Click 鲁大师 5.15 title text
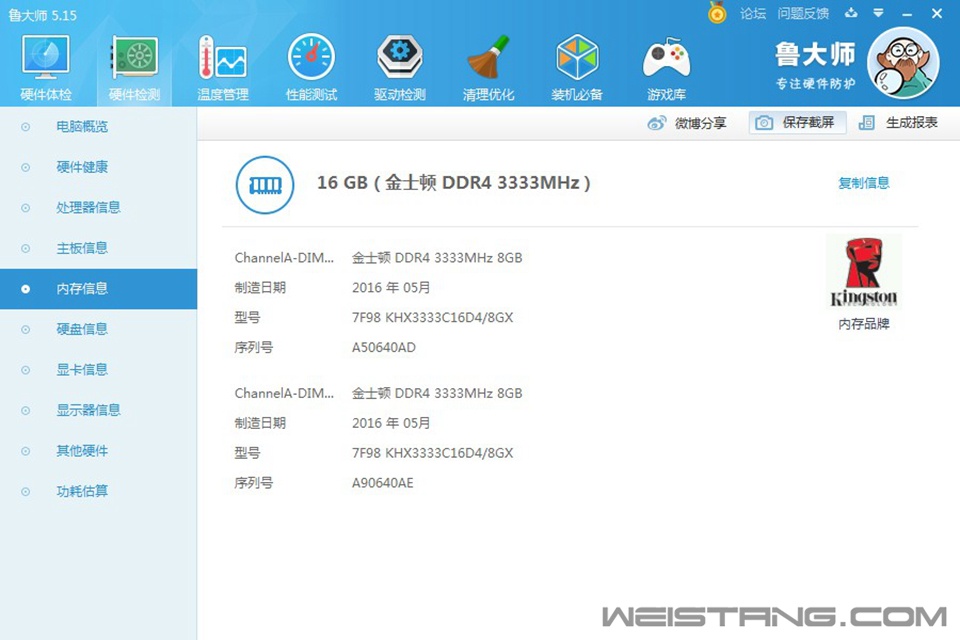 [x=42, y=15]
